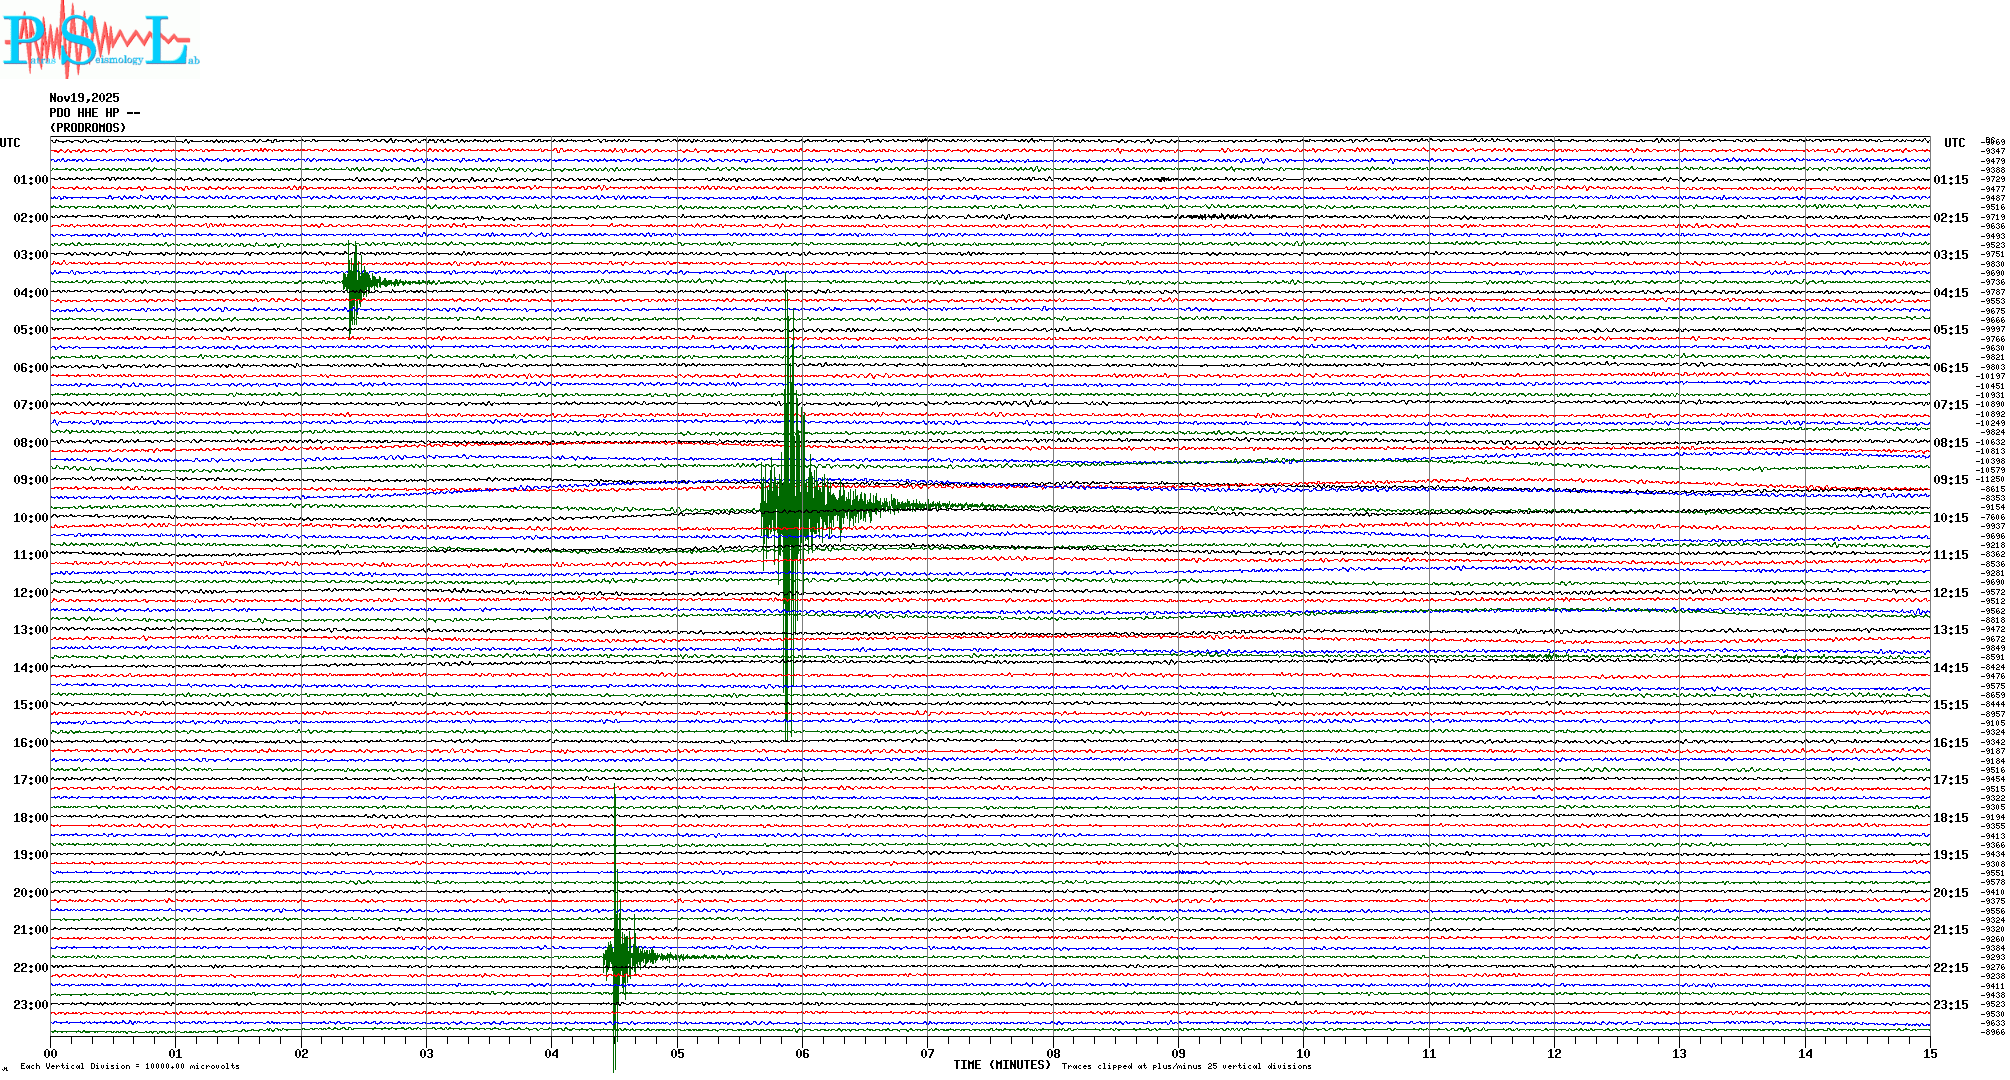The image size is (2010, 1080).
Task: Click the left UTC axis label
Action: click(10, 143)
